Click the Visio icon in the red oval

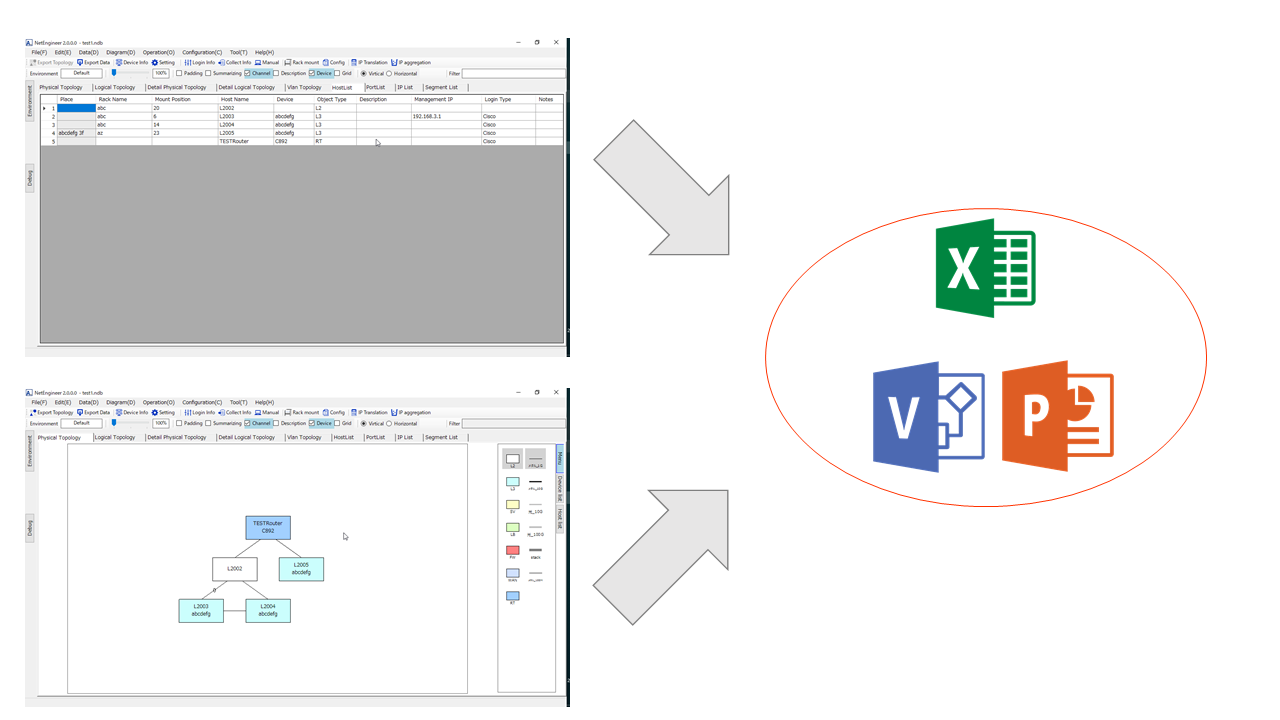(x=928, y=416)
